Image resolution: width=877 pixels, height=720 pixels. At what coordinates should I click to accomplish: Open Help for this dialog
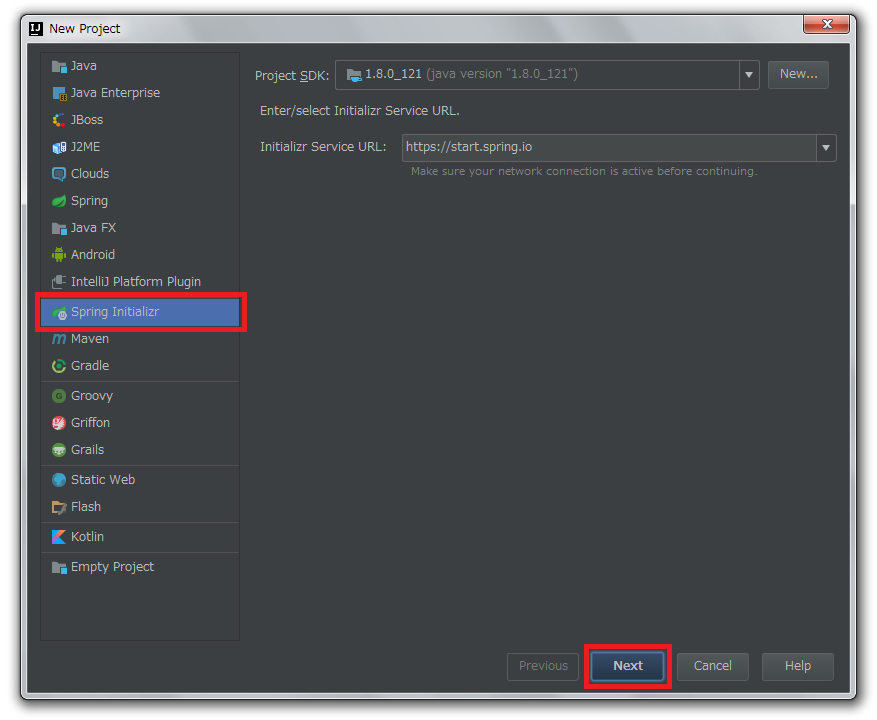point(798,666)
